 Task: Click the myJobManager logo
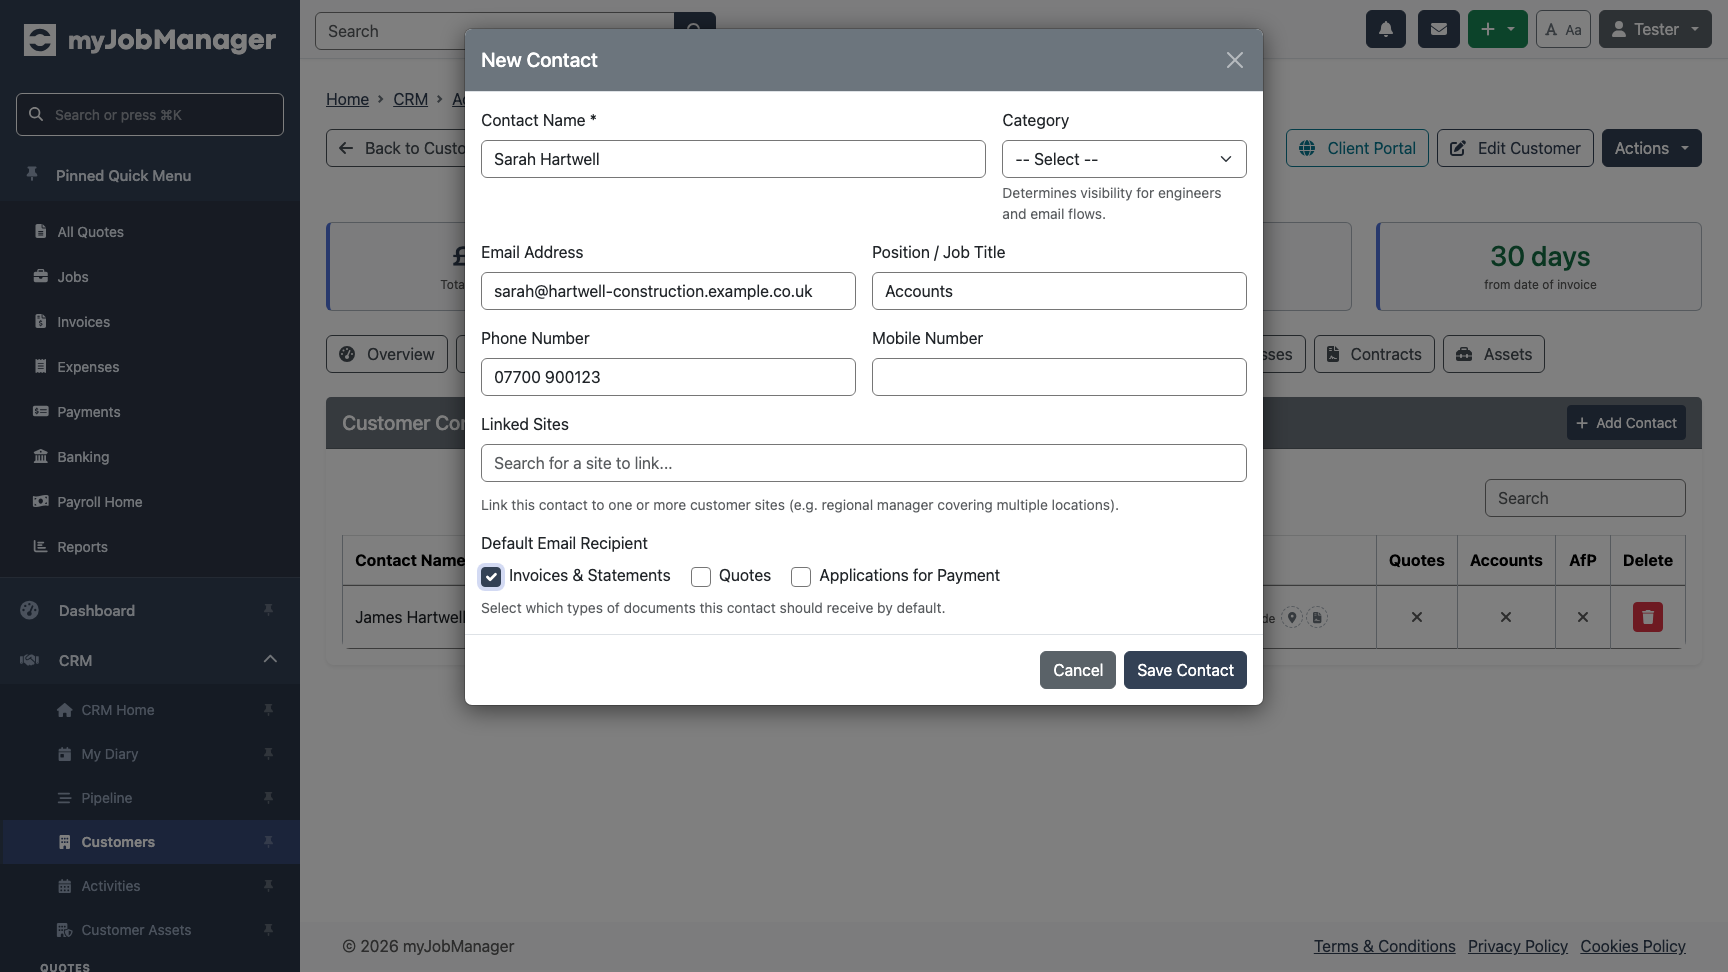tap(150, 40)
